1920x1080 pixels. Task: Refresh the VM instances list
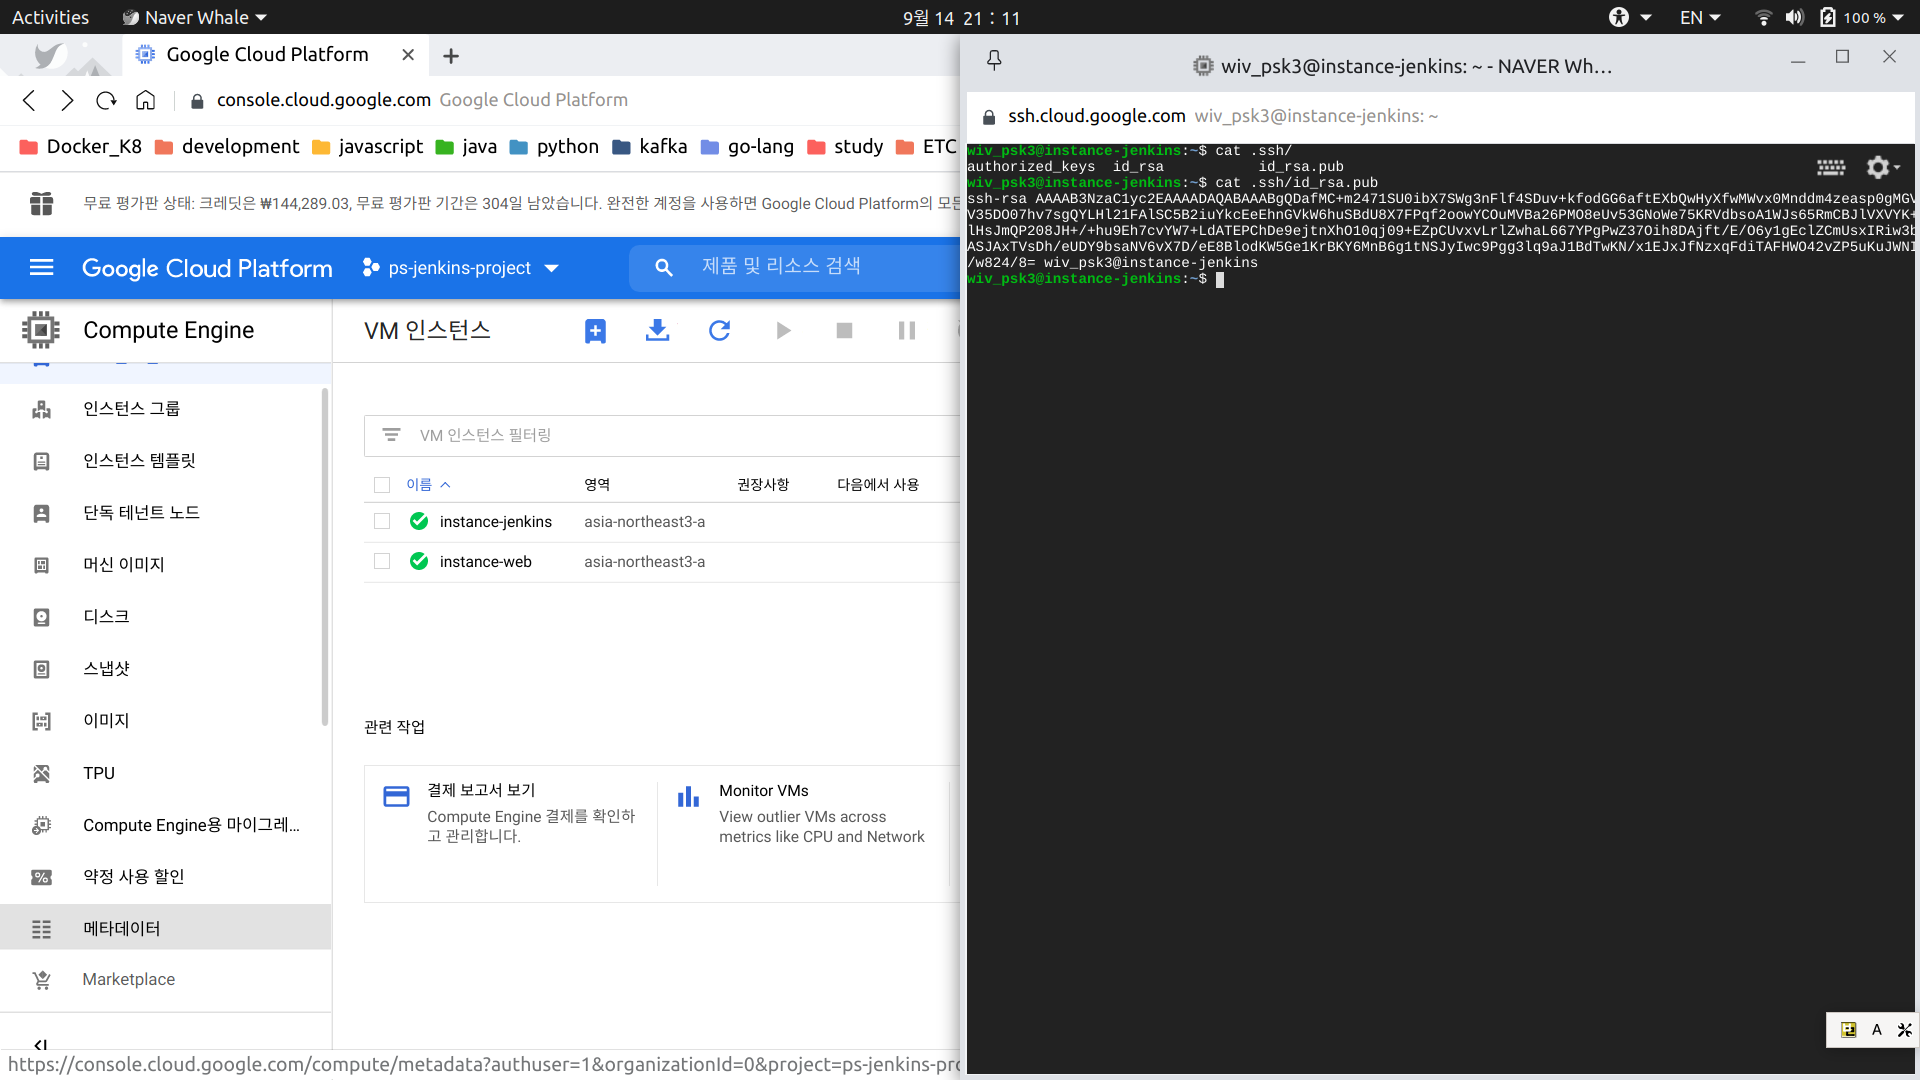[x=719, y=331]
